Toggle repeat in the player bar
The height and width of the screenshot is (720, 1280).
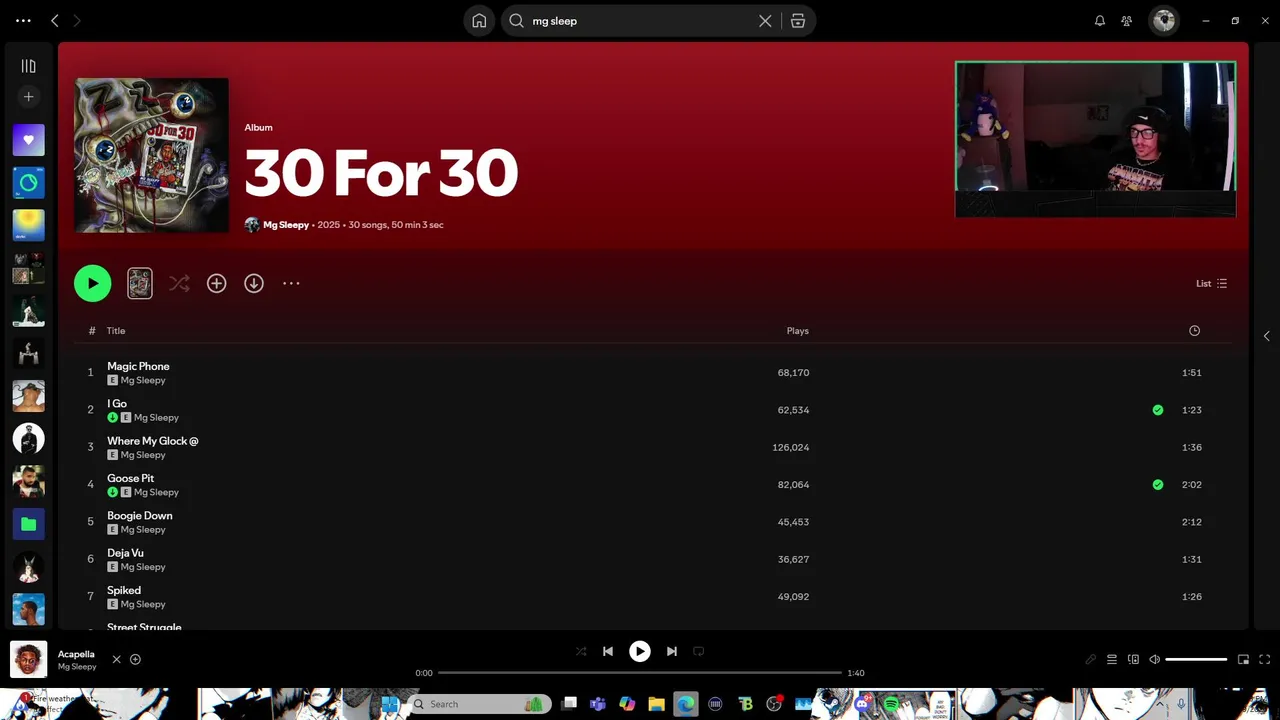coord(699,651)
